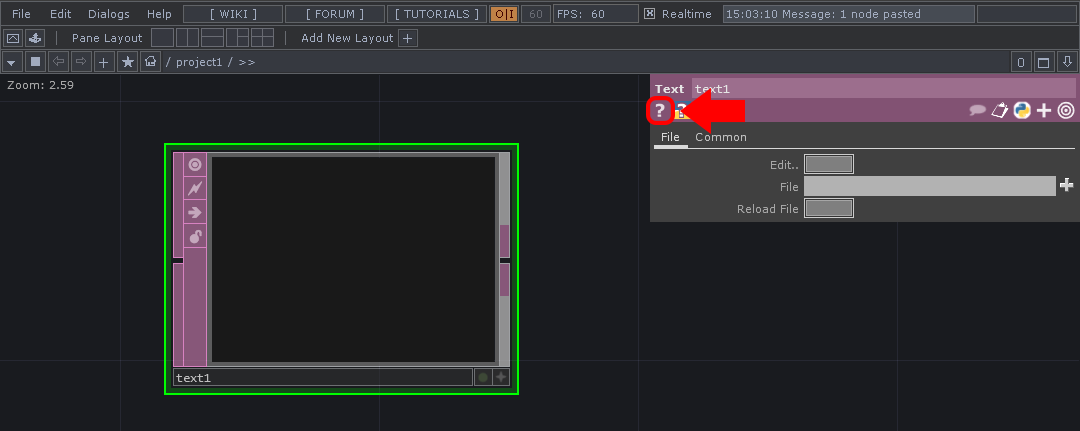Open the Dialogs menu
Image resolution: width=1080 pixels, height=431 pixels.
(108, 14)
